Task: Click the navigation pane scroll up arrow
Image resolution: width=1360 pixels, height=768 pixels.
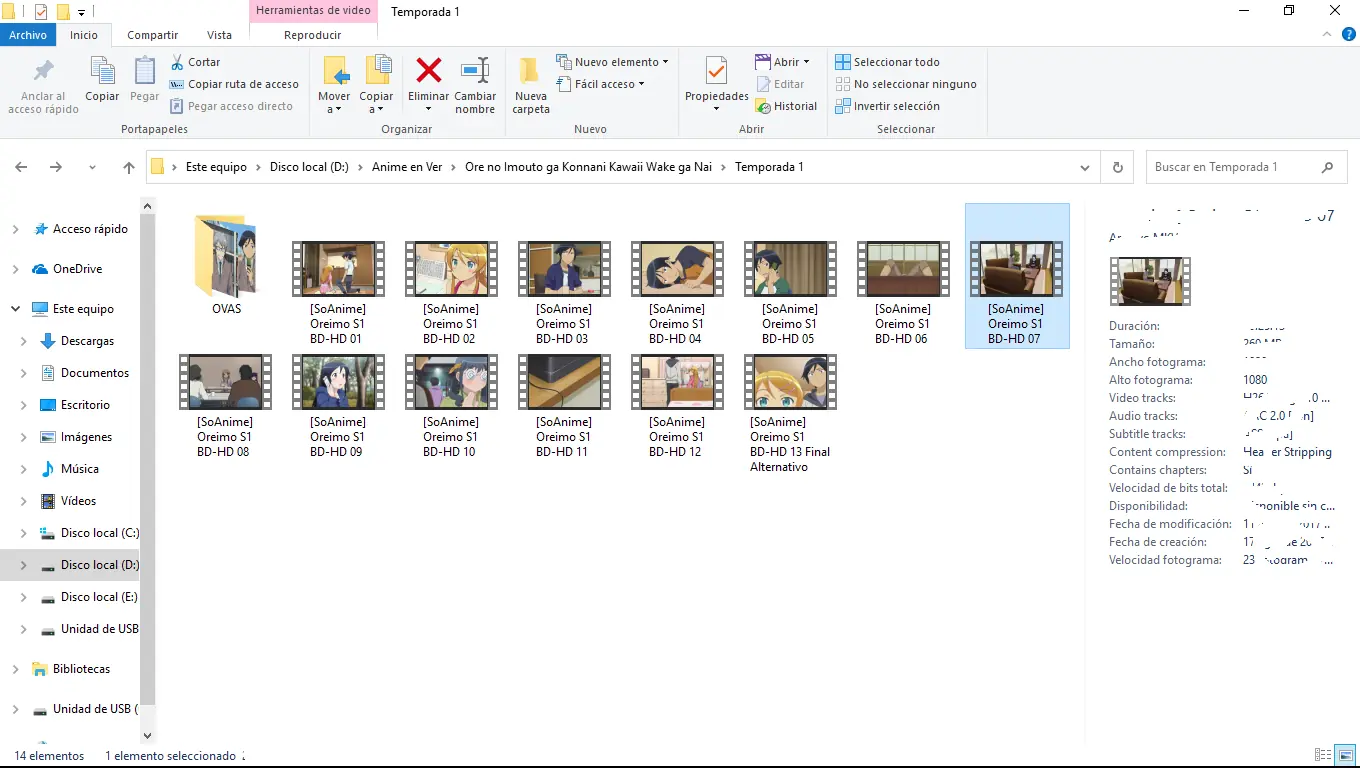Action: [x=147, y=207]
